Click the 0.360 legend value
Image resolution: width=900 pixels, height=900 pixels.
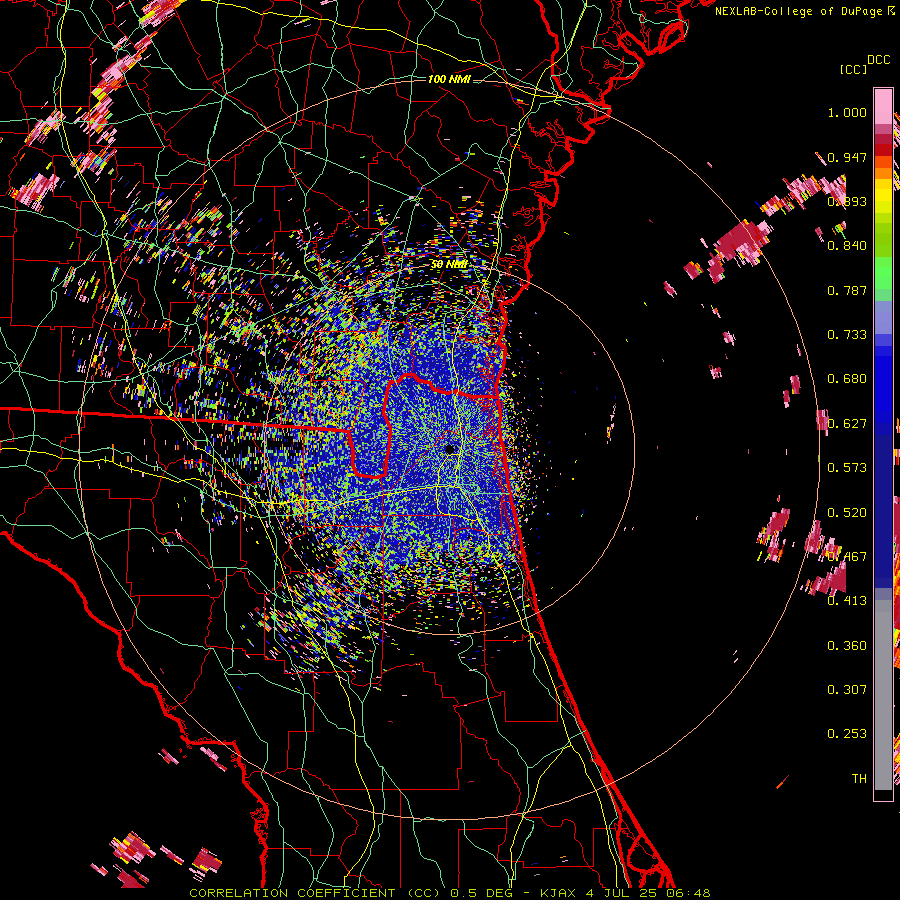click(x=847, y=646)
